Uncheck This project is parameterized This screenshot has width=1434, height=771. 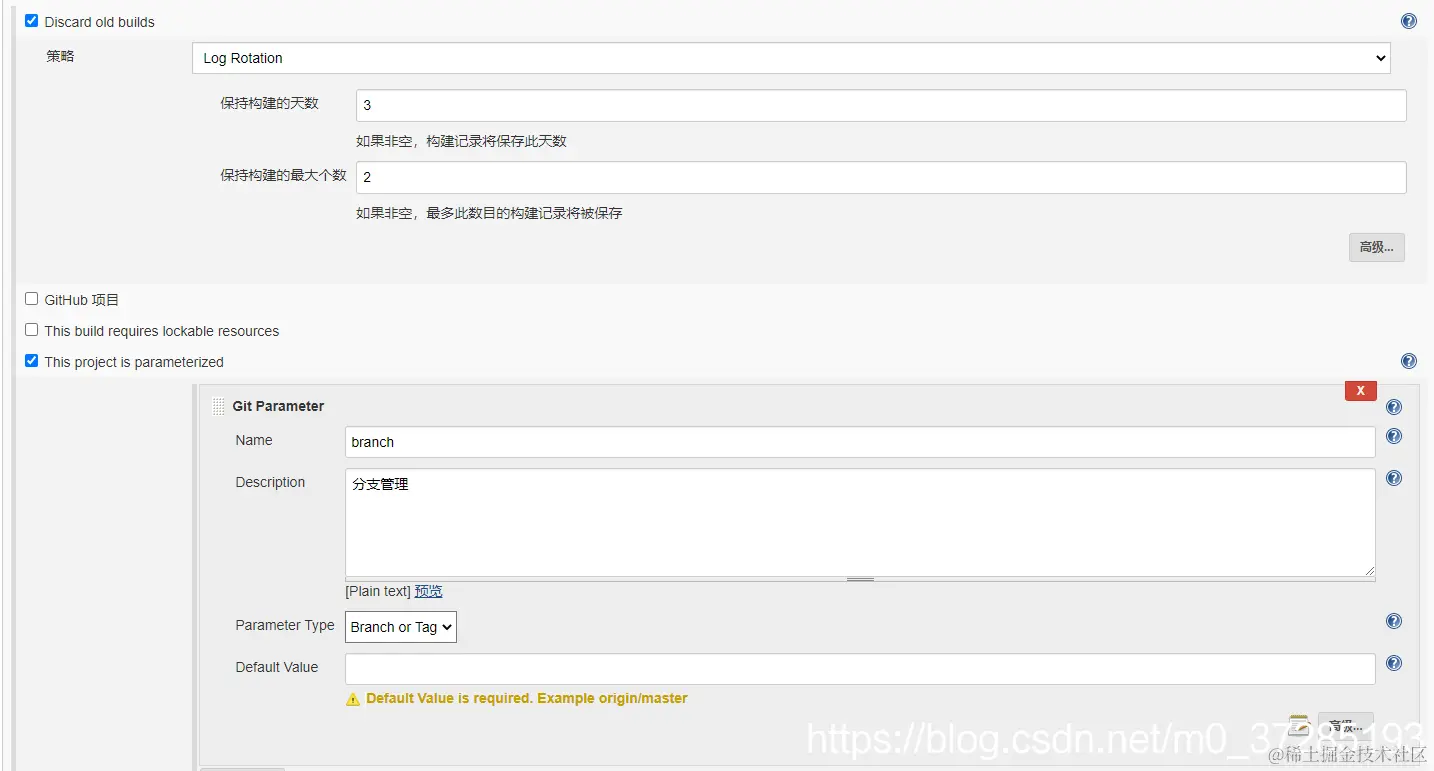click(x=32, y=360)
